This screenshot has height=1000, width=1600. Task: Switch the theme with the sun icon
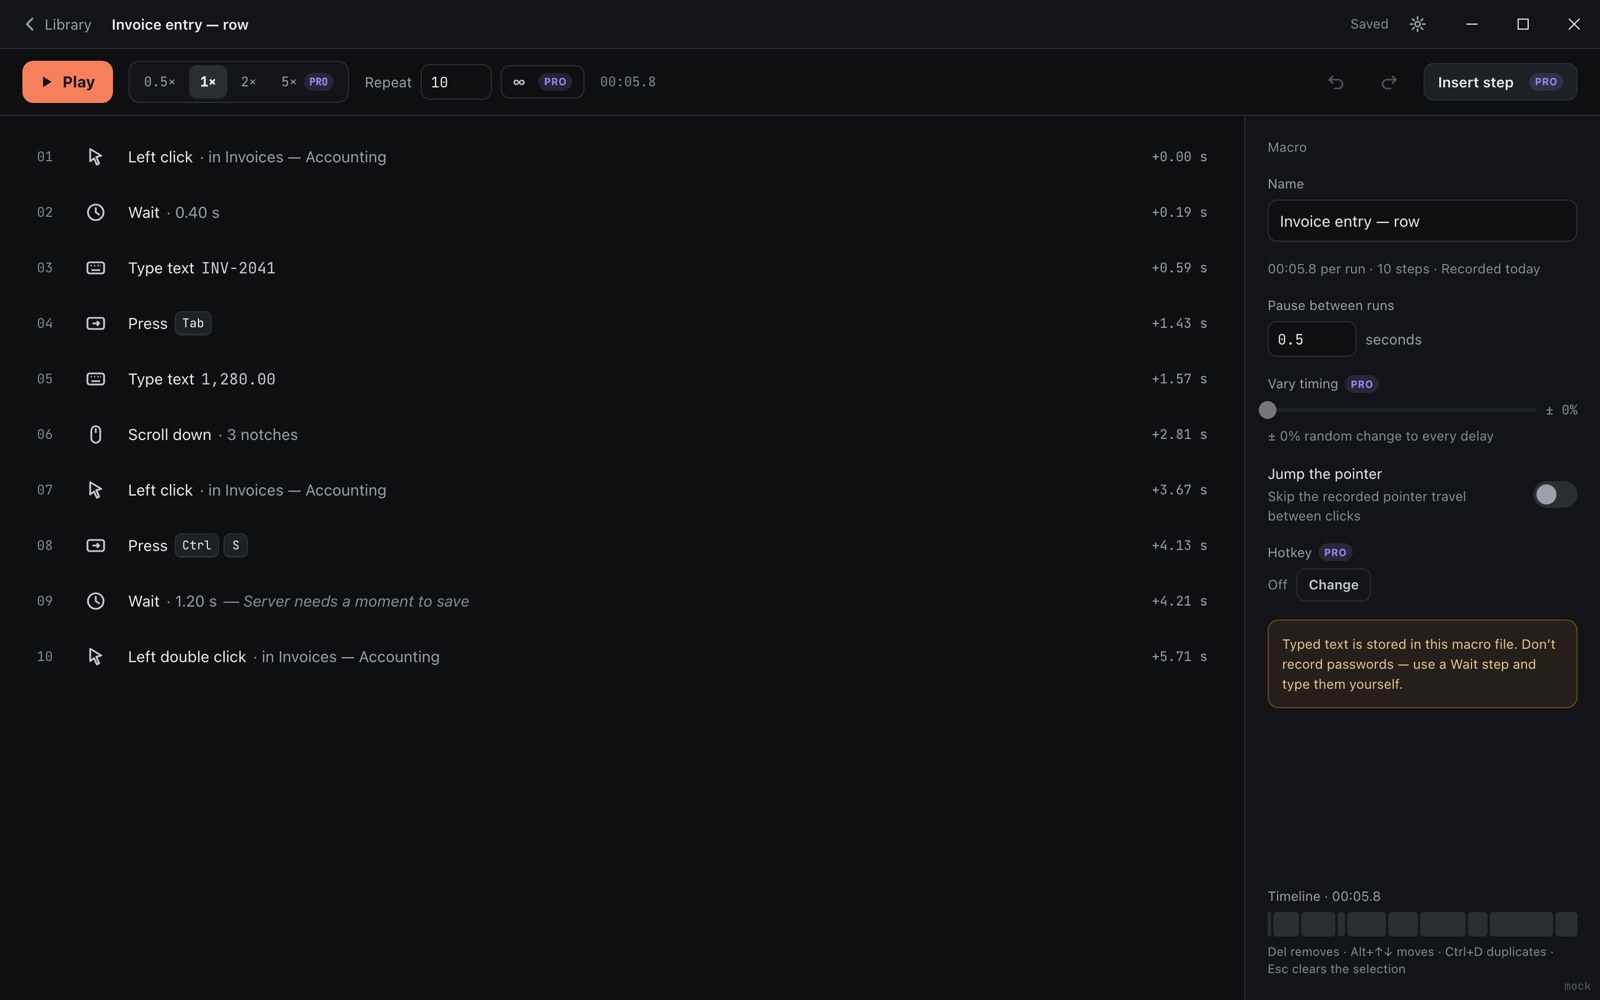(1417, 24)
